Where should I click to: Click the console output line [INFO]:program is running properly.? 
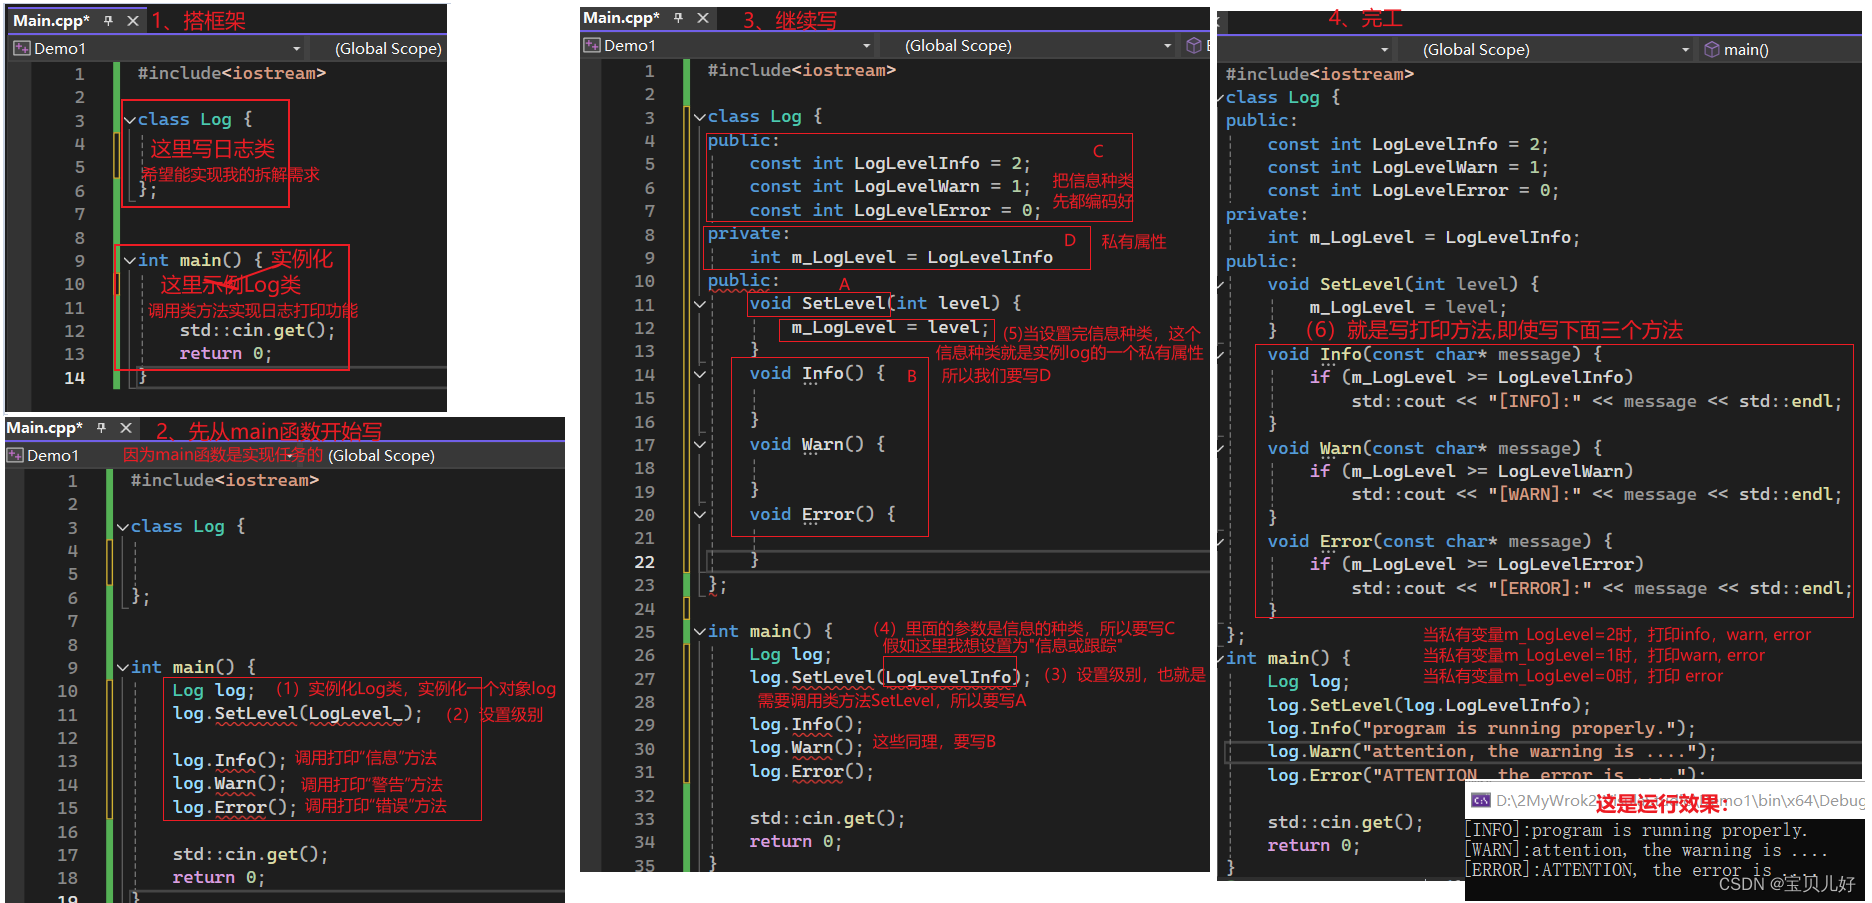coord(1636,830)
